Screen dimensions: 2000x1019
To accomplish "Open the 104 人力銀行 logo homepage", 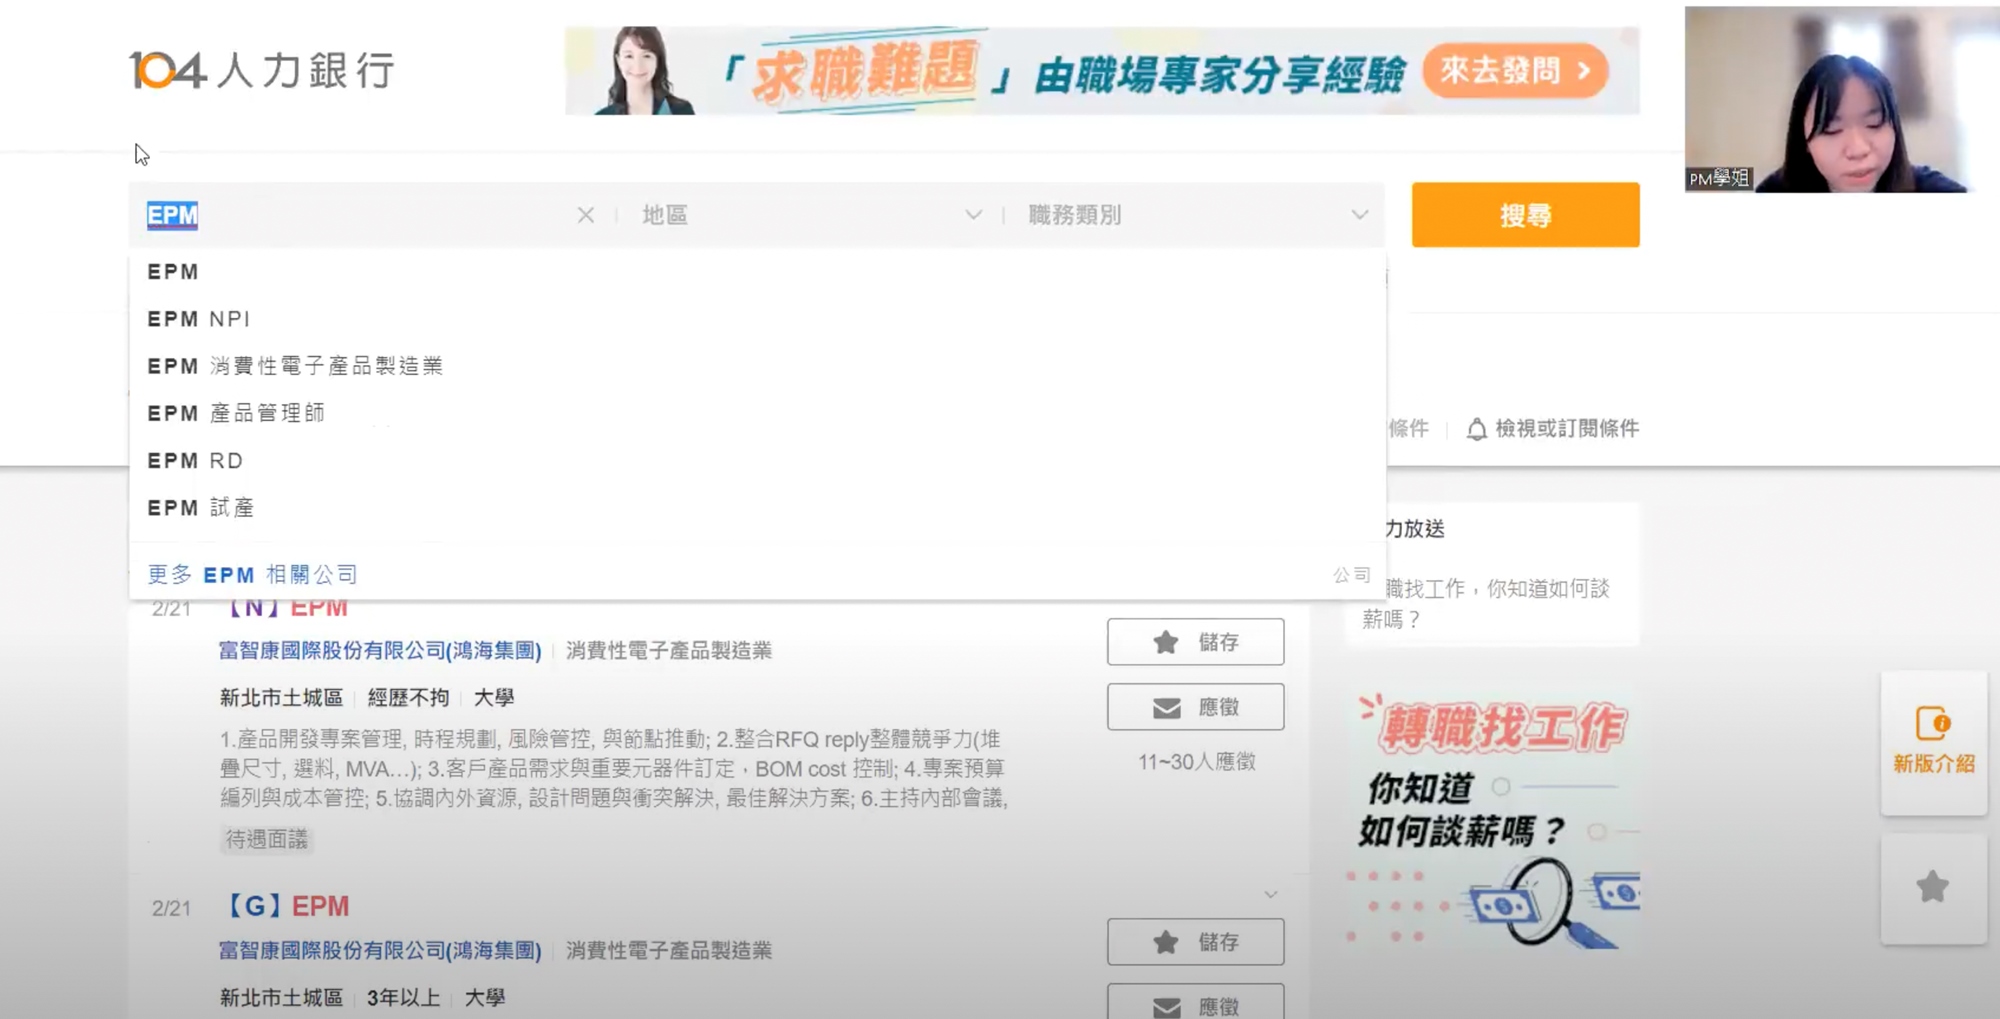I will 262,70.
